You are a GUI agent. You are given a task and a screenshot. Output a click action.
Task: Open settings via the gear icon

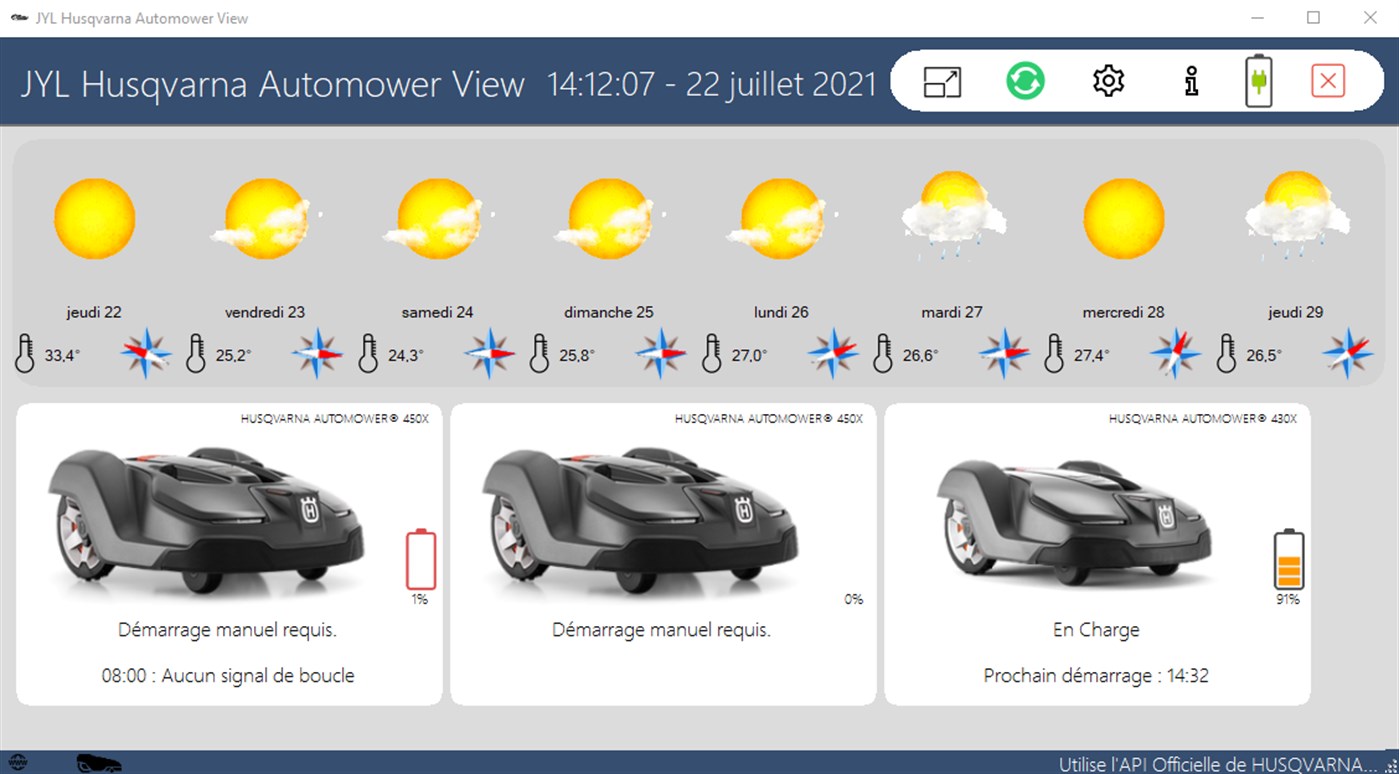pos(1108,81)
